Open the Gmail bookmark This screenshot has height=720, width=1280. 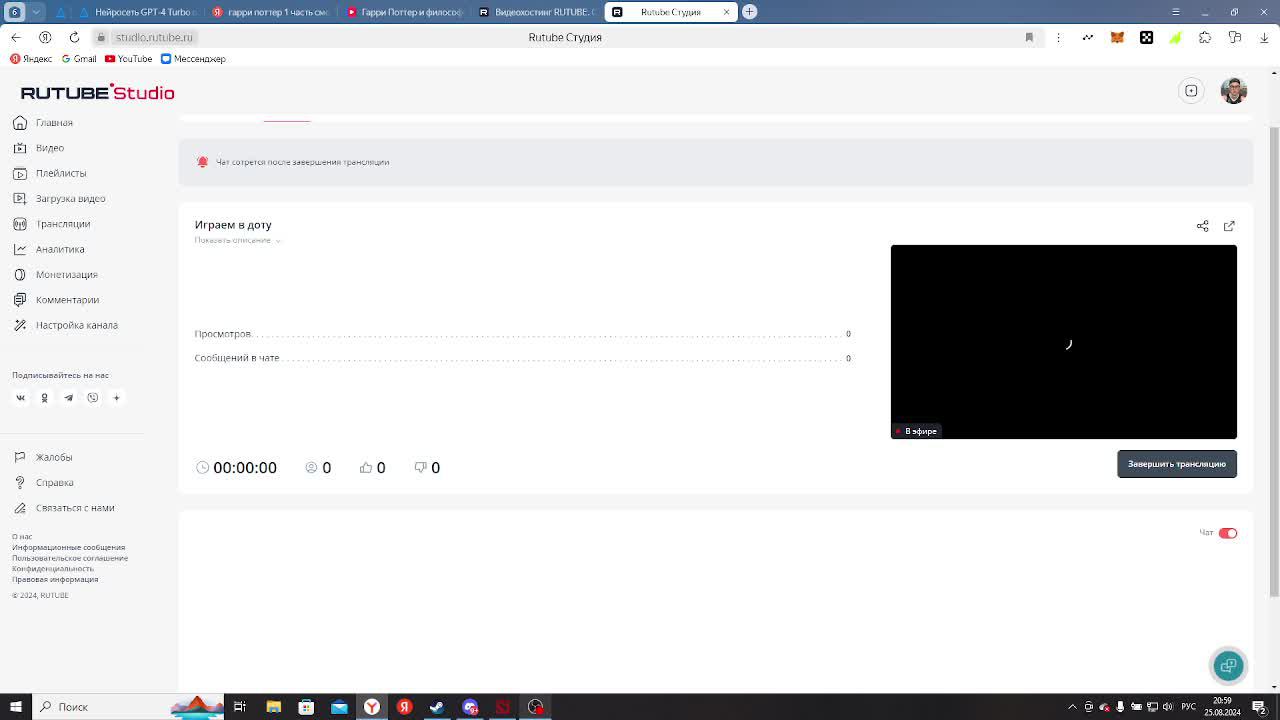79,59
